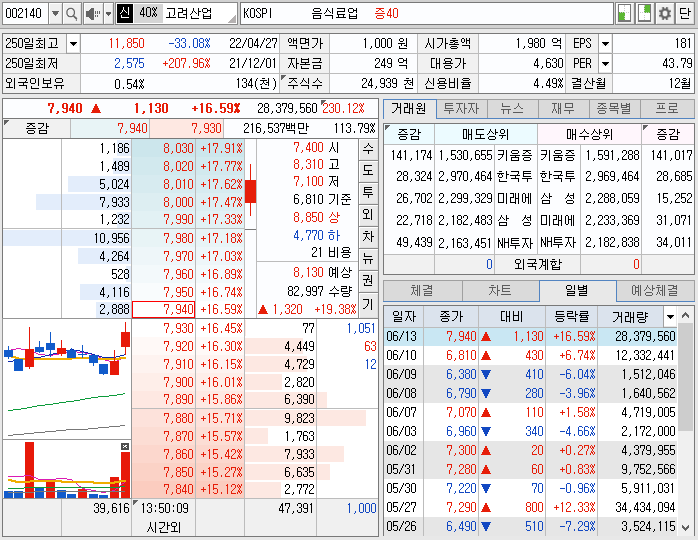Click the 매도상위 column header
This screenshot has height=540, width=698.
pos(486,134)
